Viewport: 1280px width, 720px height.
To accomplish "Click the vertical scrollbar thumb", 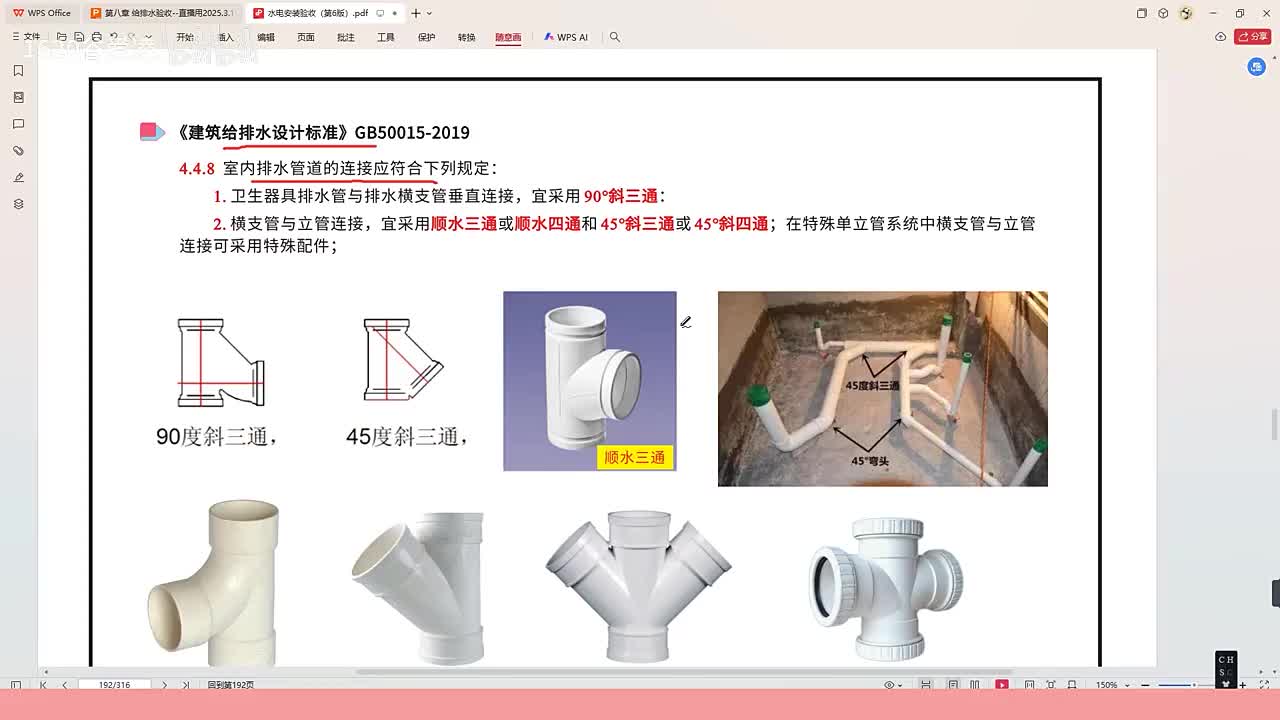I will coord(1274,424).
